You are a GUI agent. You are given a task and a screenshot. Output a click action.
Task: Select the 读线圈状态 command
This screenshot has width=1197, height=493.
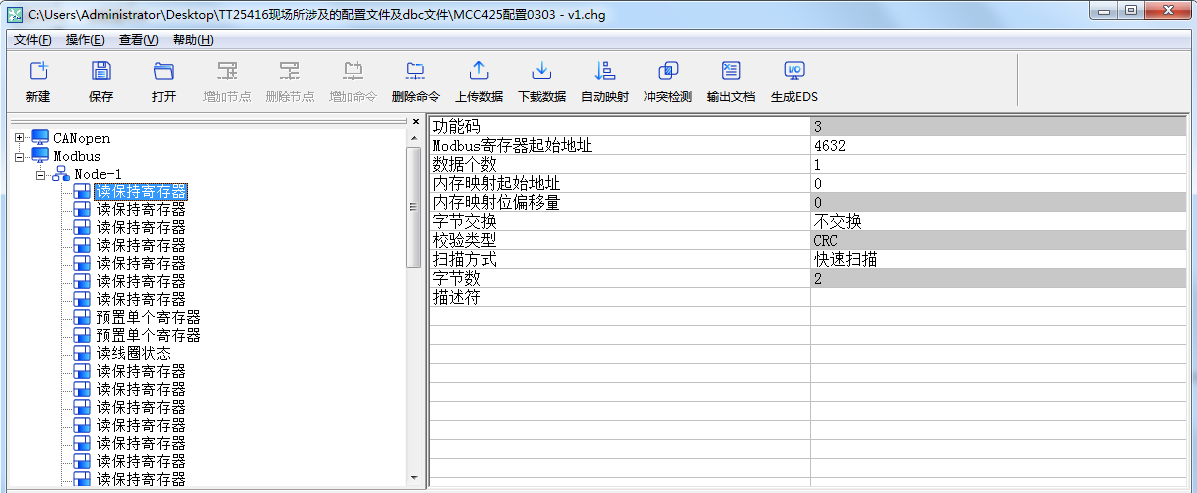click(134, 353)
